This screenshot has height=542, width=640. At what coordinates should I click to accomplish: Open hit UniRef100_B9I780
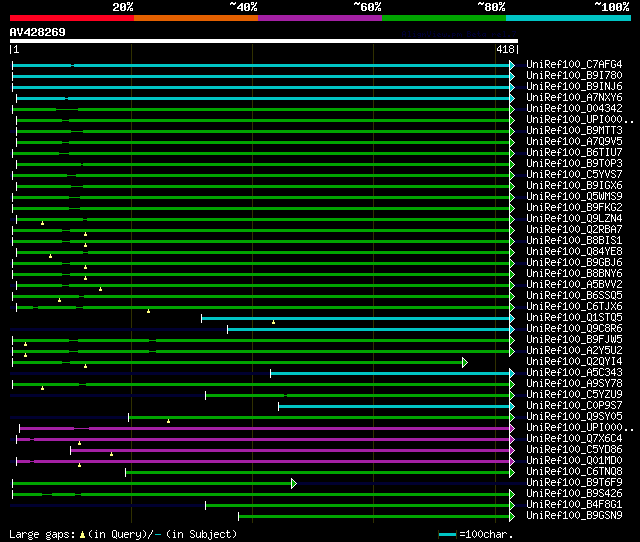click(x=574, y=76)
